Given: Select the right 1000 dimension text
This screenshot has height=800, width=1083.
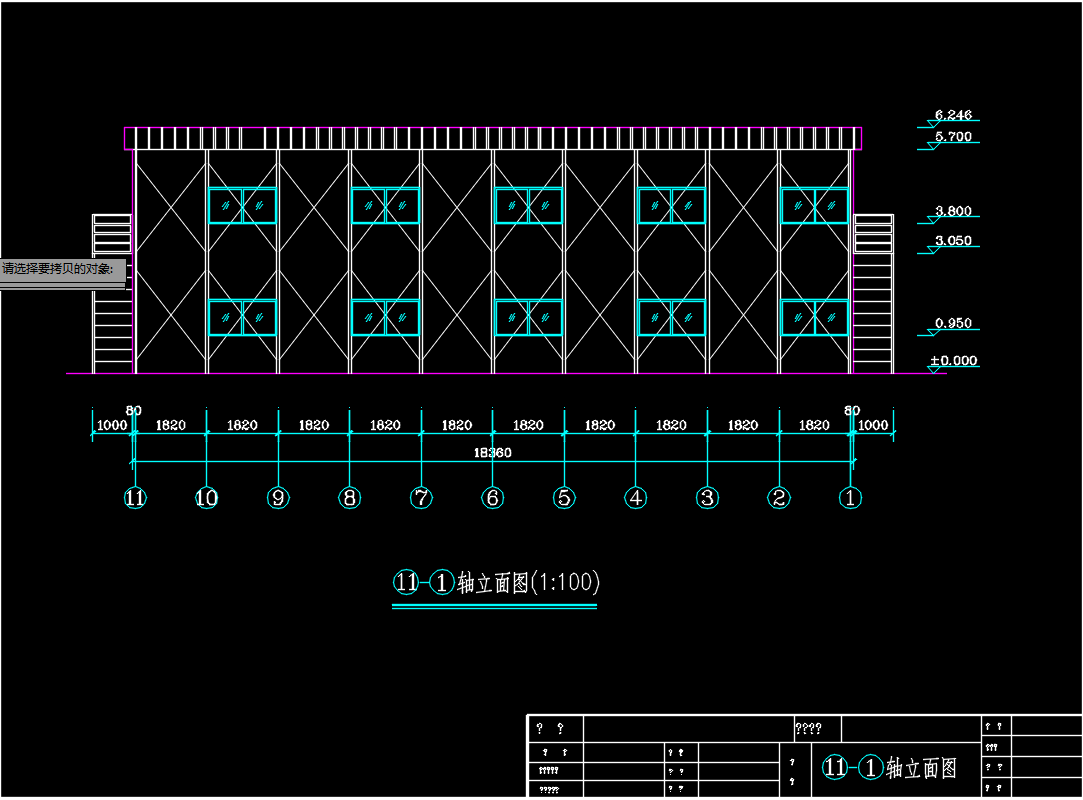Looking at the screenshot, I should (873, 425).
